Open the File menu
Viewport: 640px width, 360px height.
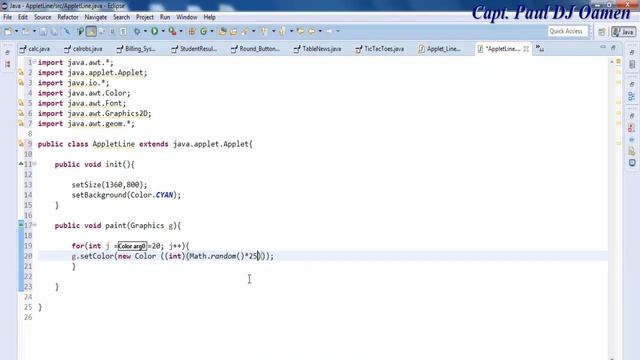point(7,17)
